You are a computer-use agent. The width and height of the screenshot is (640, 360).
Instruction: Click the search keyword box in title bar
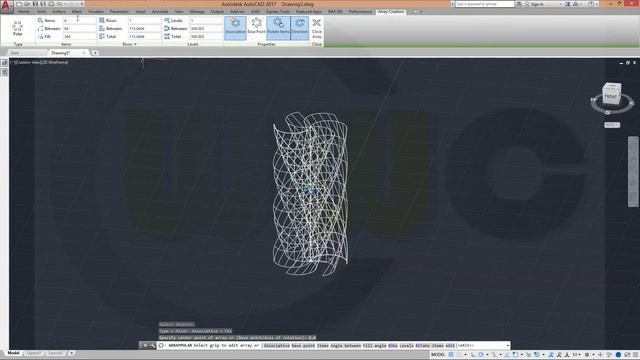[x=484, y=4]
